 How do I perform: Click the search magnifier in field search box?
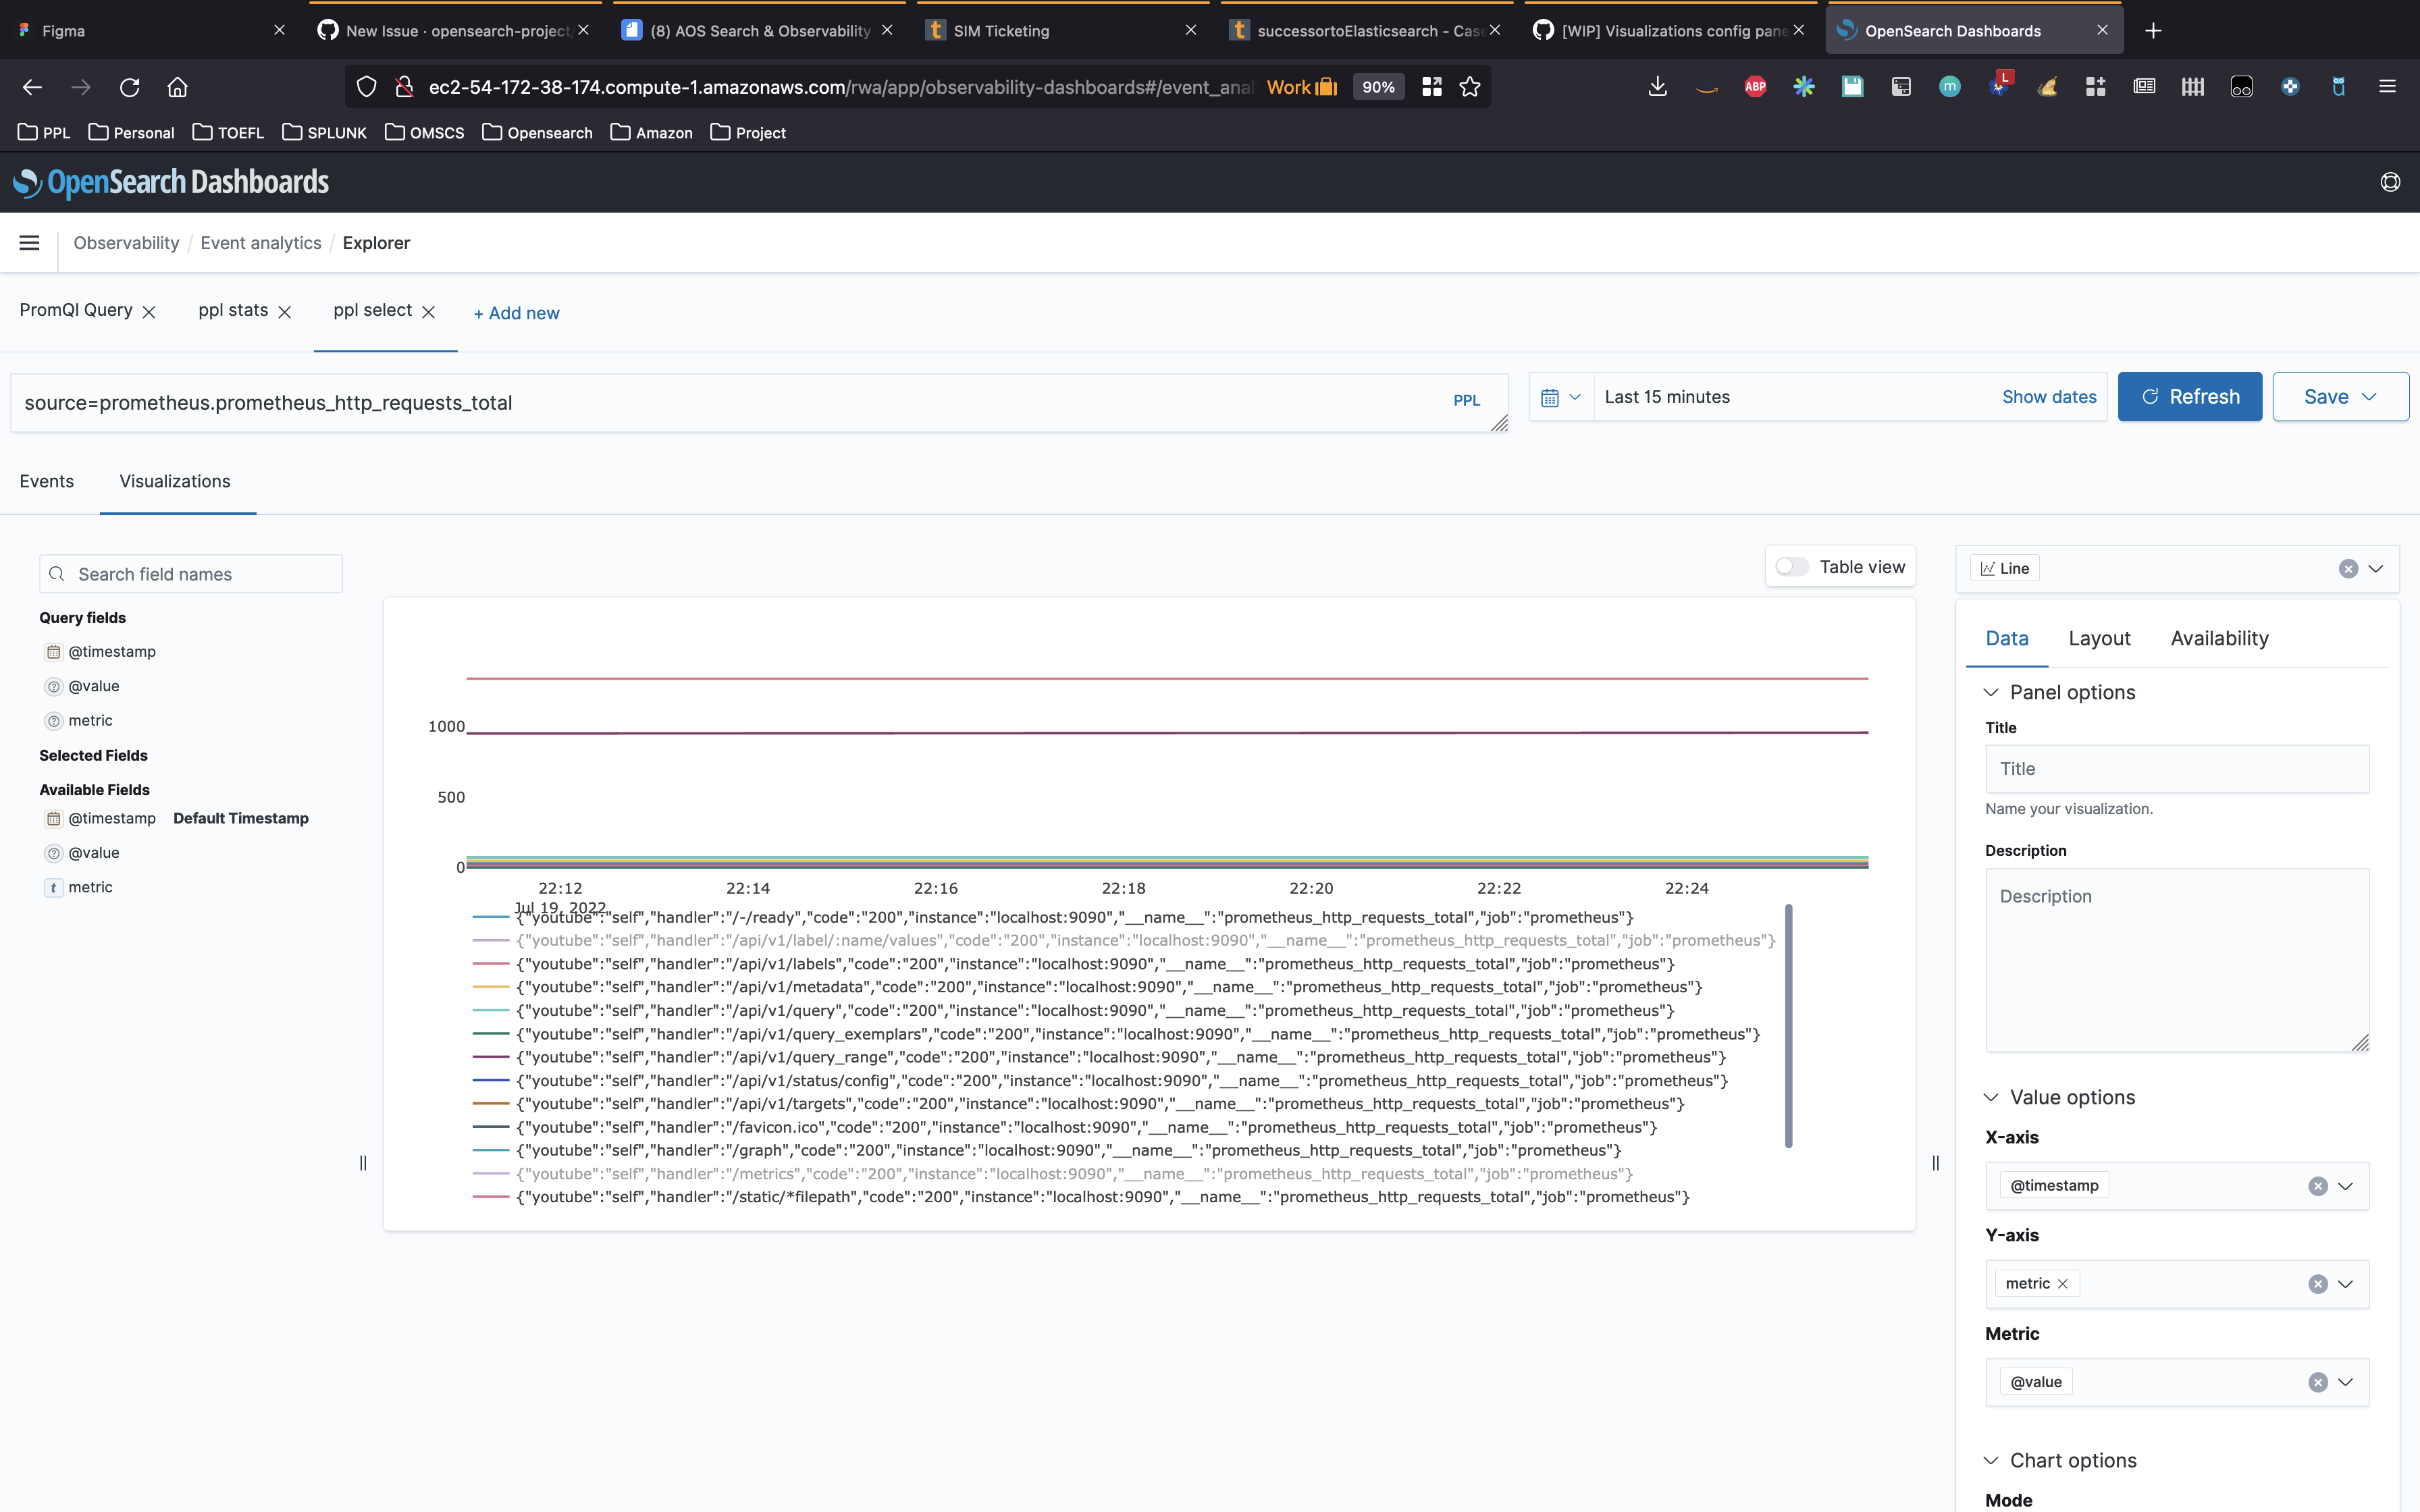pyautogui.click(x=57, y=573)
